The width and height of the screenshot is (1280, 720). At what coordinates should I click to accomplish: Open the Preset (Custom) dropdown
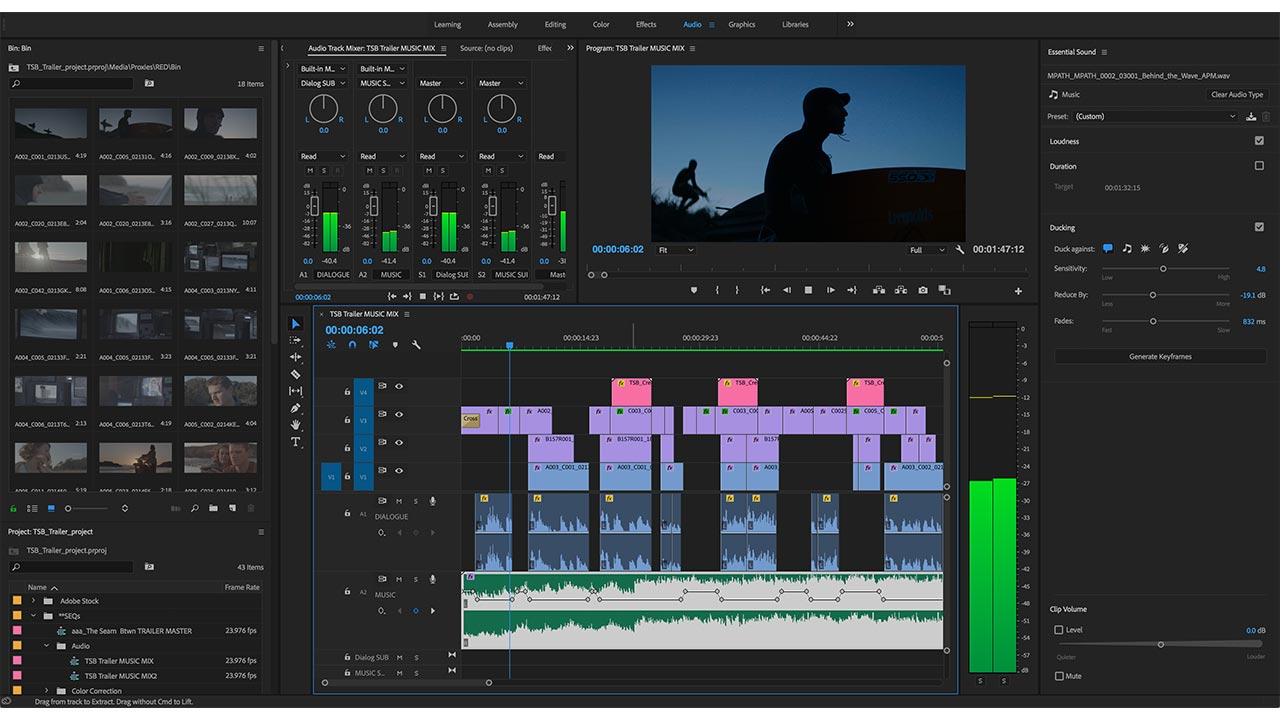[x=1155, y=117]
